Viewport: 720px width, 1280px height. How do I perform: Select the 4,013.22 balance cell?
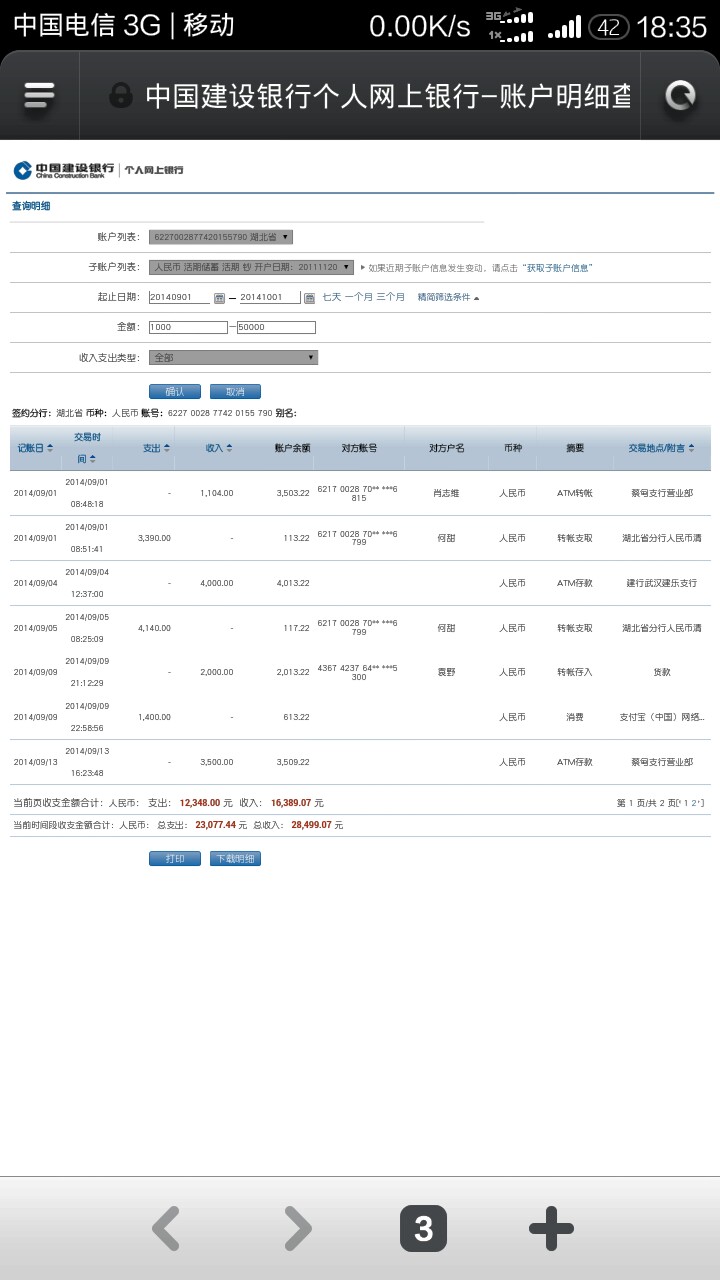293,583
